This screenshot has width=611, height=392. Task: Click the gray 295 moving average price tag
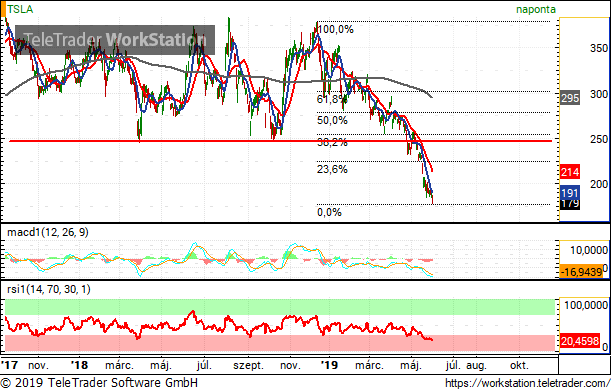[570, 98]
